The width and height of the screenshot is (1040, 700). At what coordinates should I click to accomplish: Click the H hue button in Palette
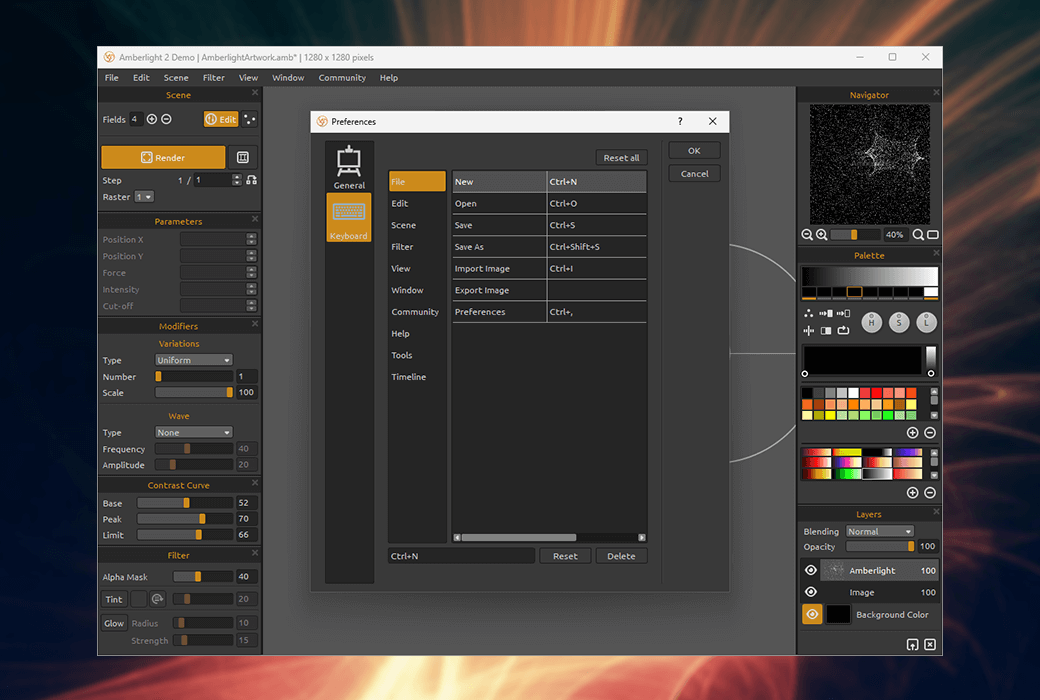[872, 323]
